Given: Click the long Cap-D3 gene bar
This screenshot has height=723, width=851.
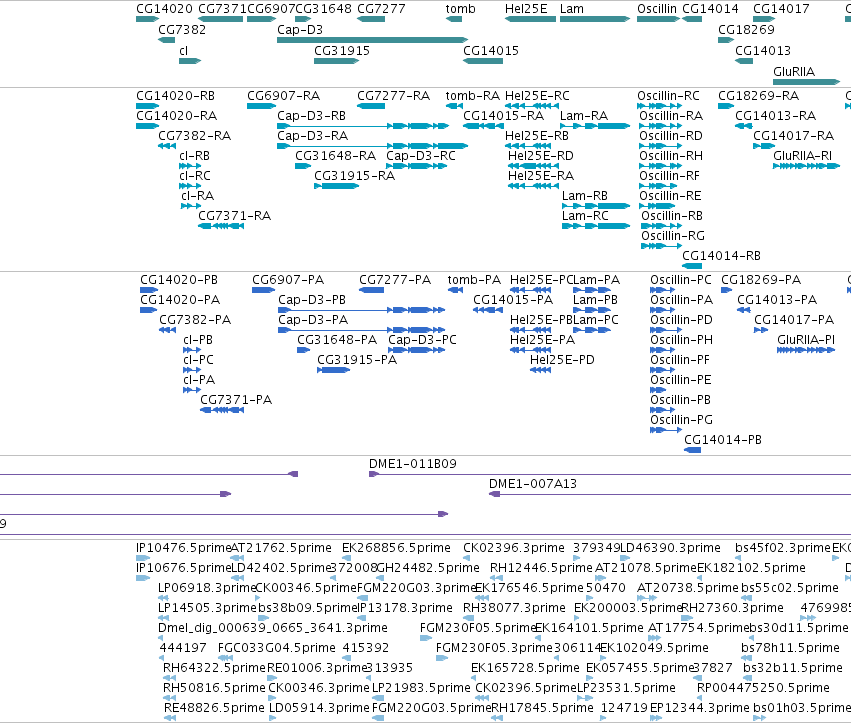Looking at the screenshot, I should [x=372, y=40].
